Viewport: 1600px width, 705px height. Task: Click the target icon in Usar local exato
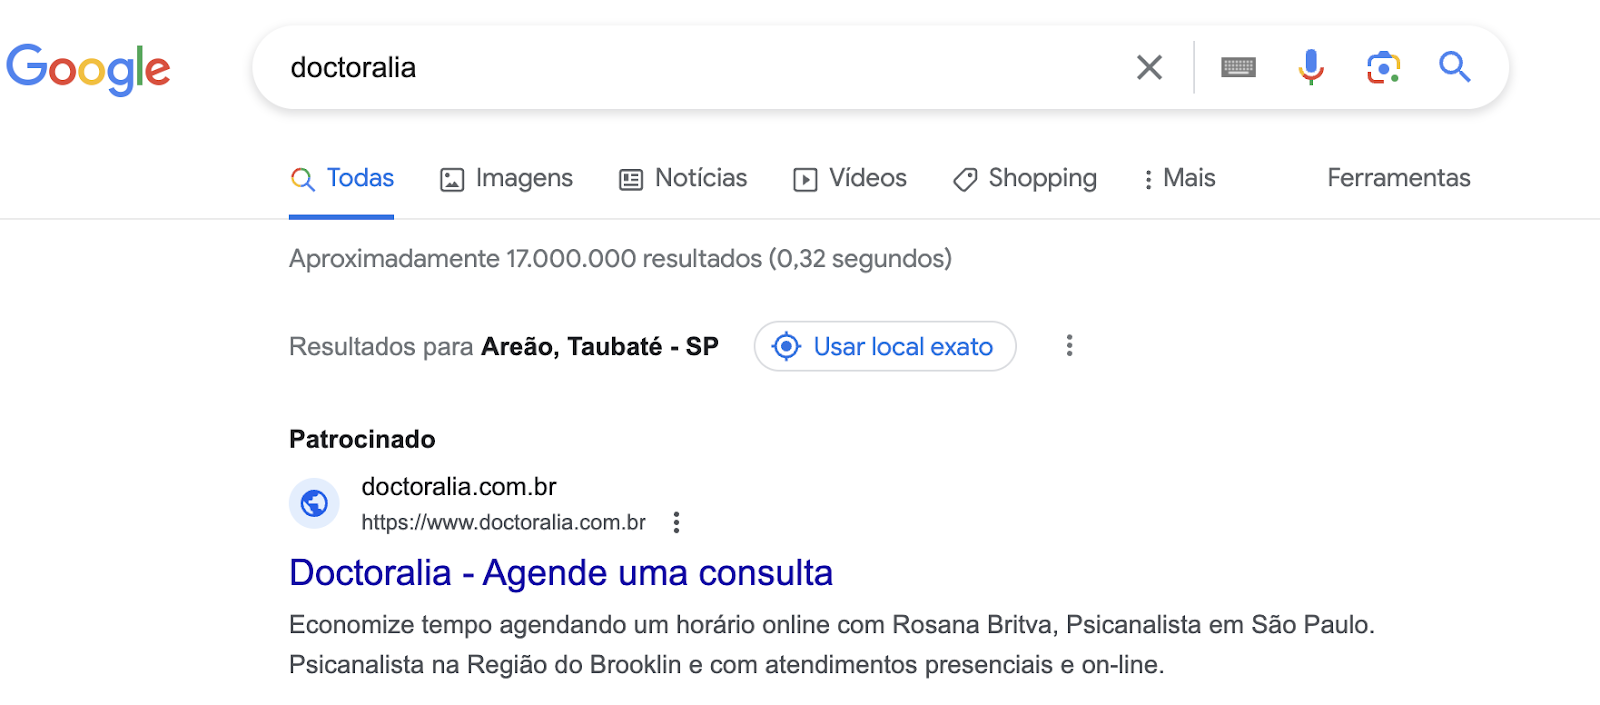coord(787,346)
